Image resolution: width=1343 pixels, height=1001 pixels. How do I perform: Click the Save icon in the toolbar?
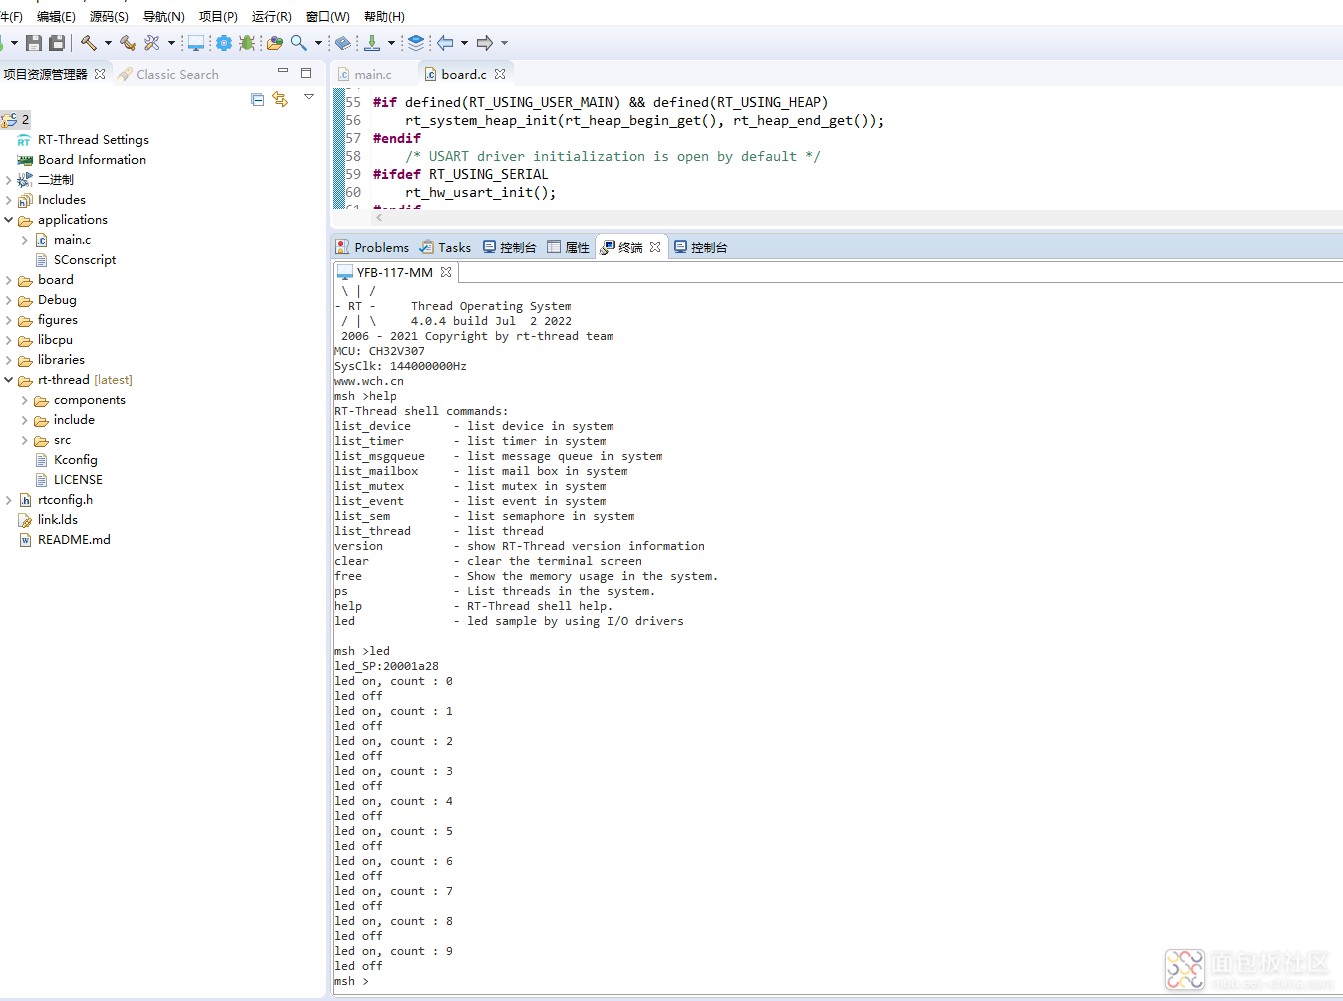click(34, 43)
